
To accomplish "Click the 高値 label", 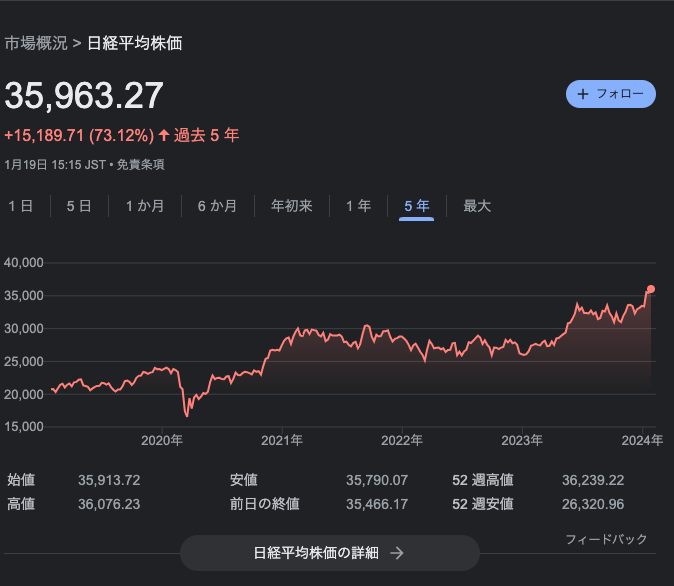I will point(21,504).
